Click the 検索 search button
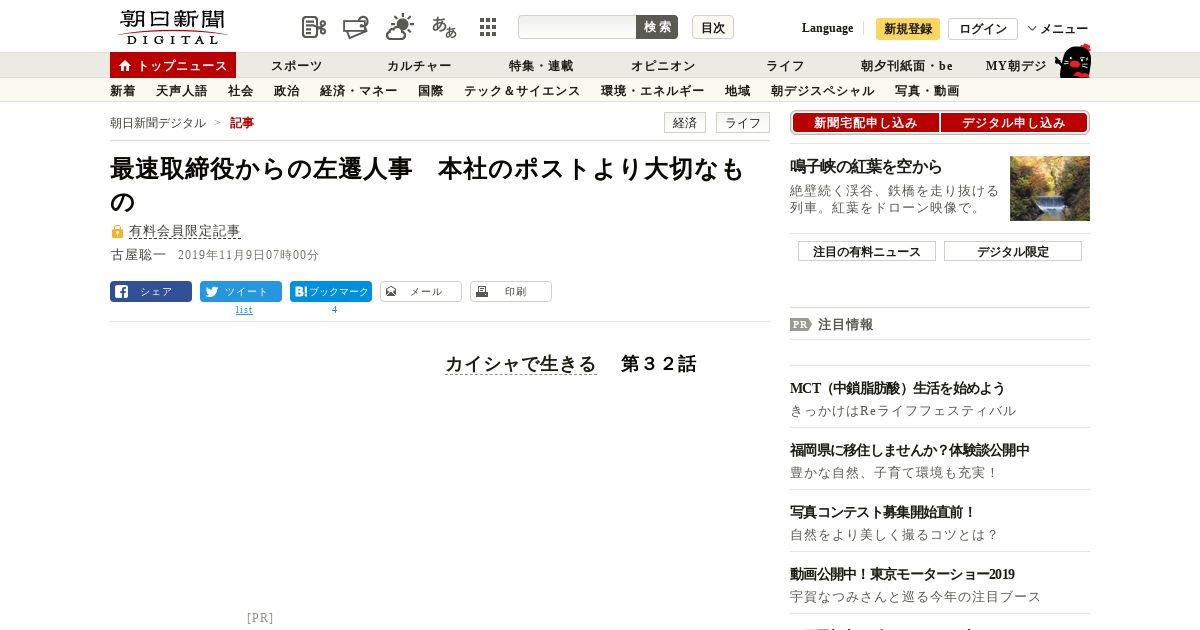Screen dimensions: 1200x630 [x=657, y=27]
